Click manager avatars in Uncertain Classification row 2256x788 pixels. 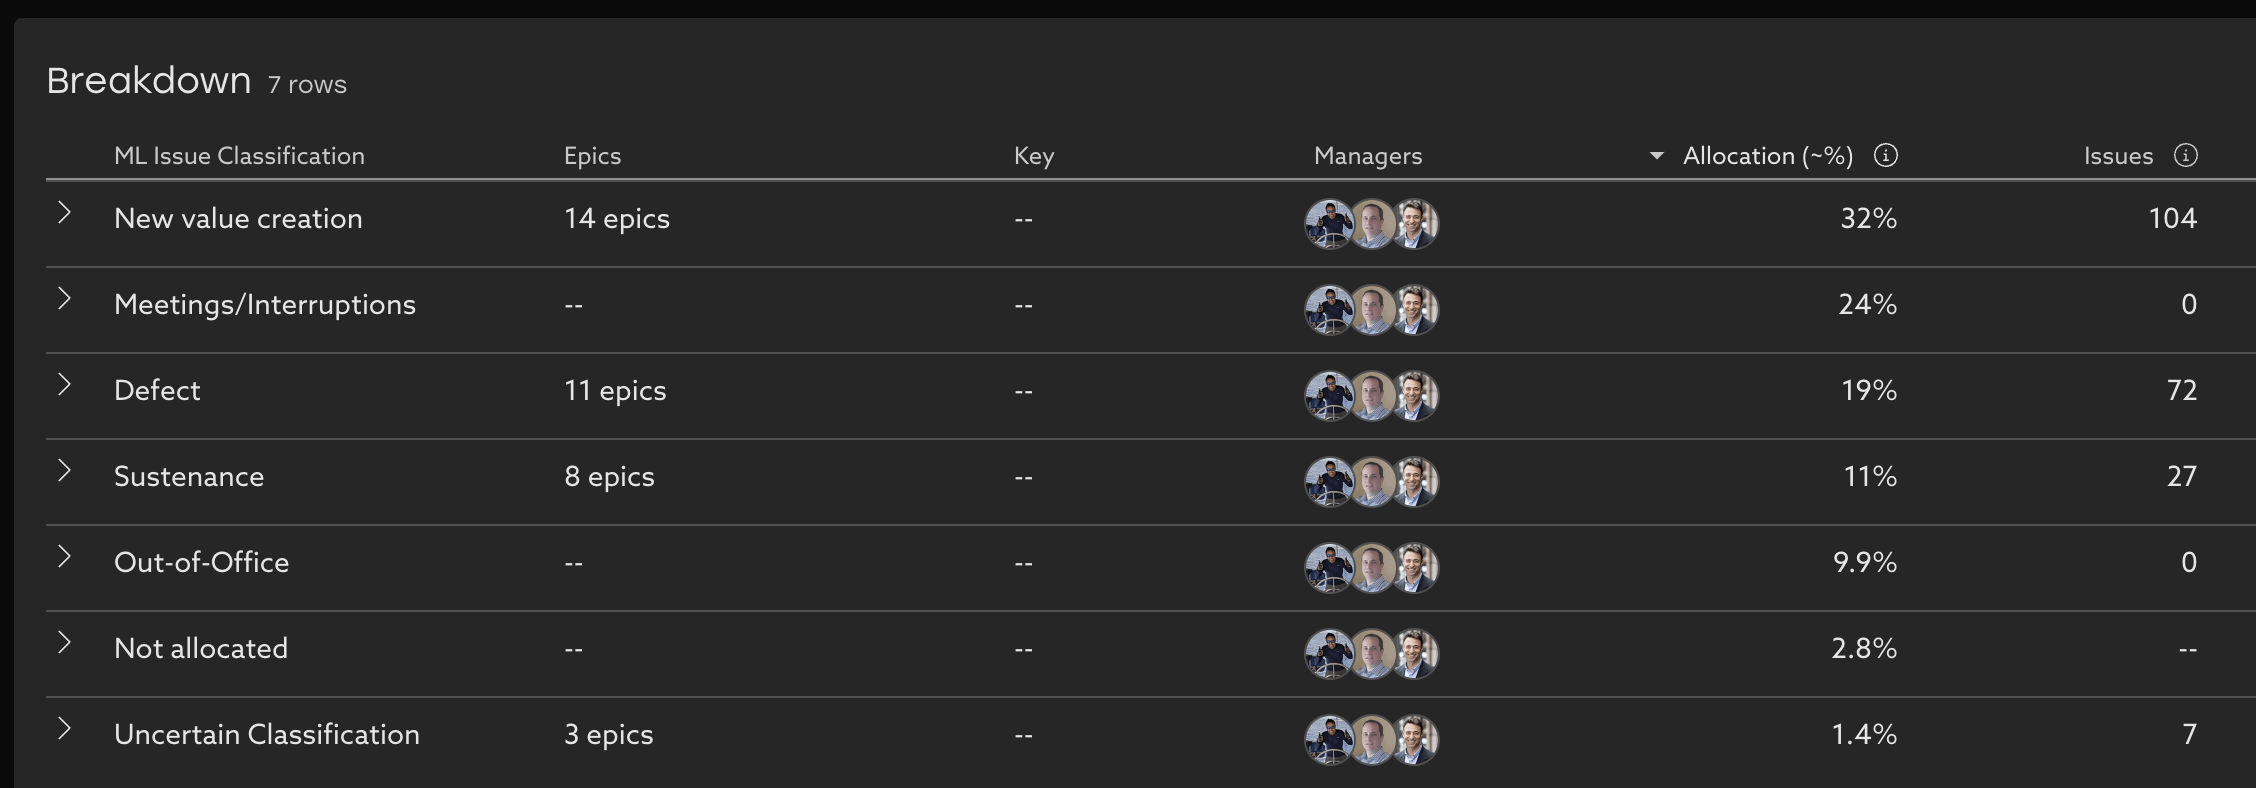[1371, 739]
